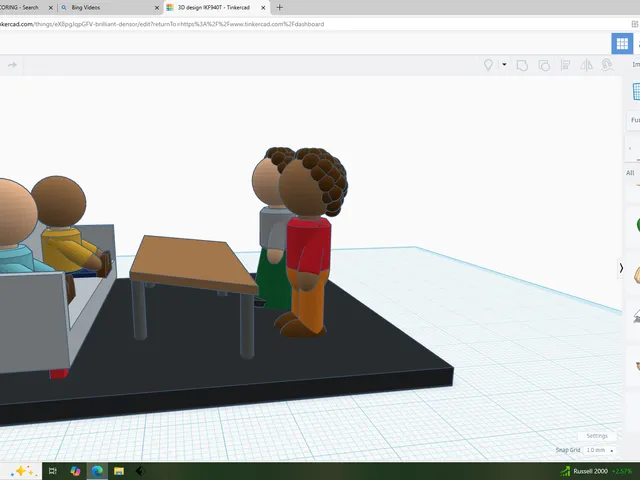Click the Microsoft Edge taskbar icon
The image size is (640, 480).
click(97, 471)
